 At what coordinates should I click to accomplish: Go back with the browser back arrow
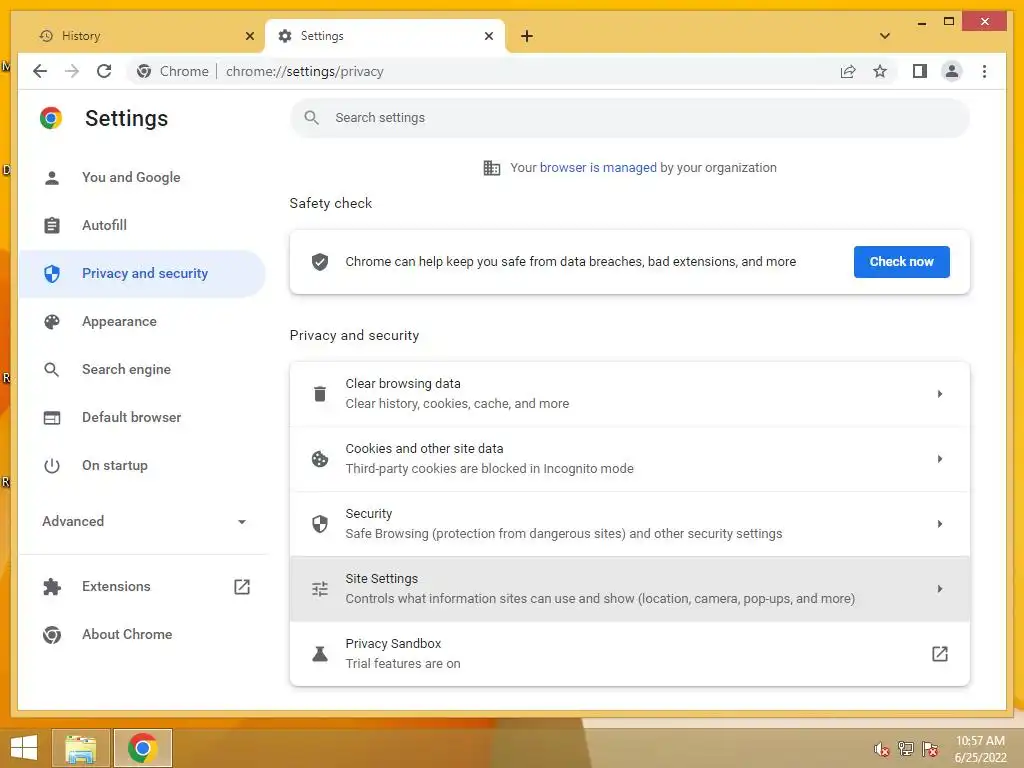40,71
